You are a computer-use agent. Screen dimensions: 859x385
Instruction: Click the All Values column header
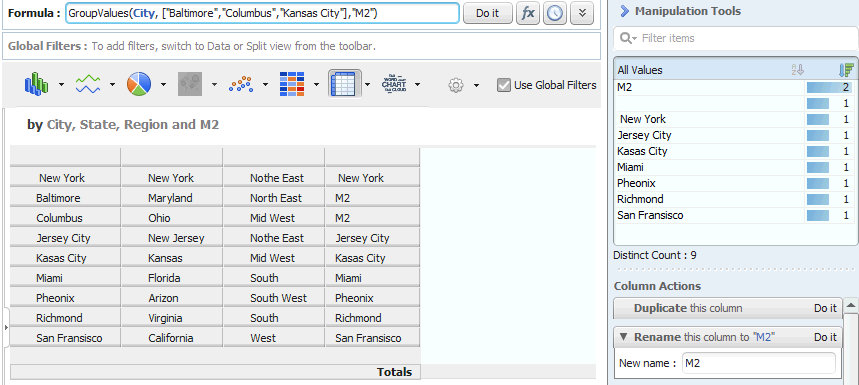[640, 70]
